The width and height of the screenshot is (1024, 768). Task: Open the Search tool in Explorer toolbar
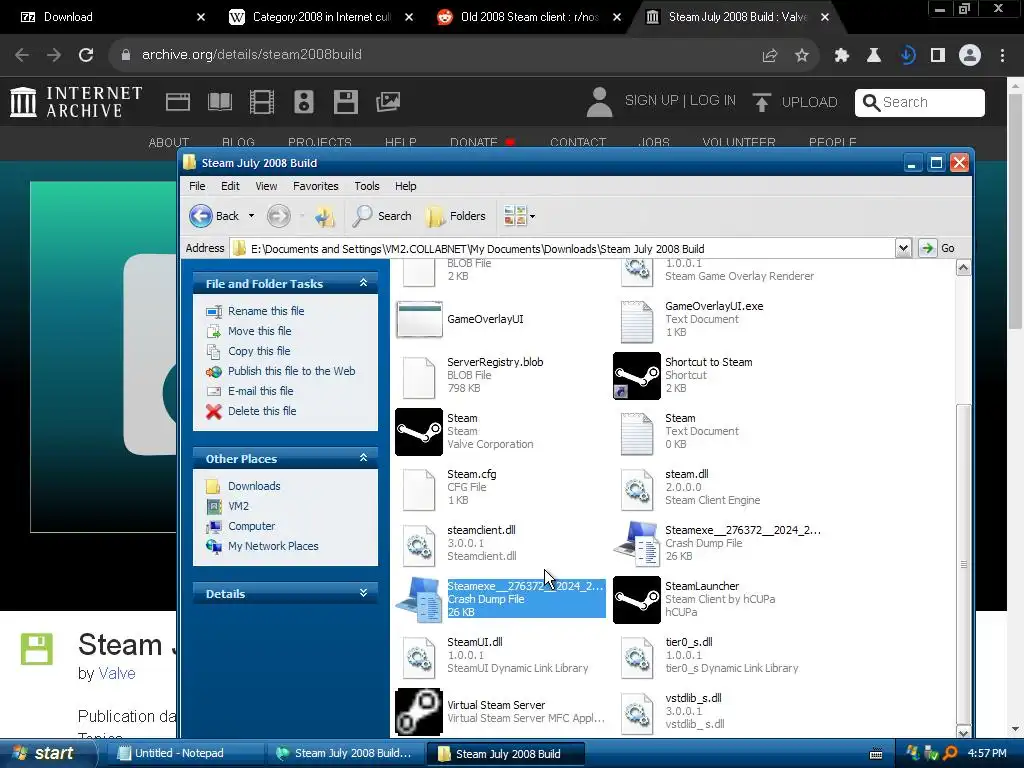tap(382, 216)
